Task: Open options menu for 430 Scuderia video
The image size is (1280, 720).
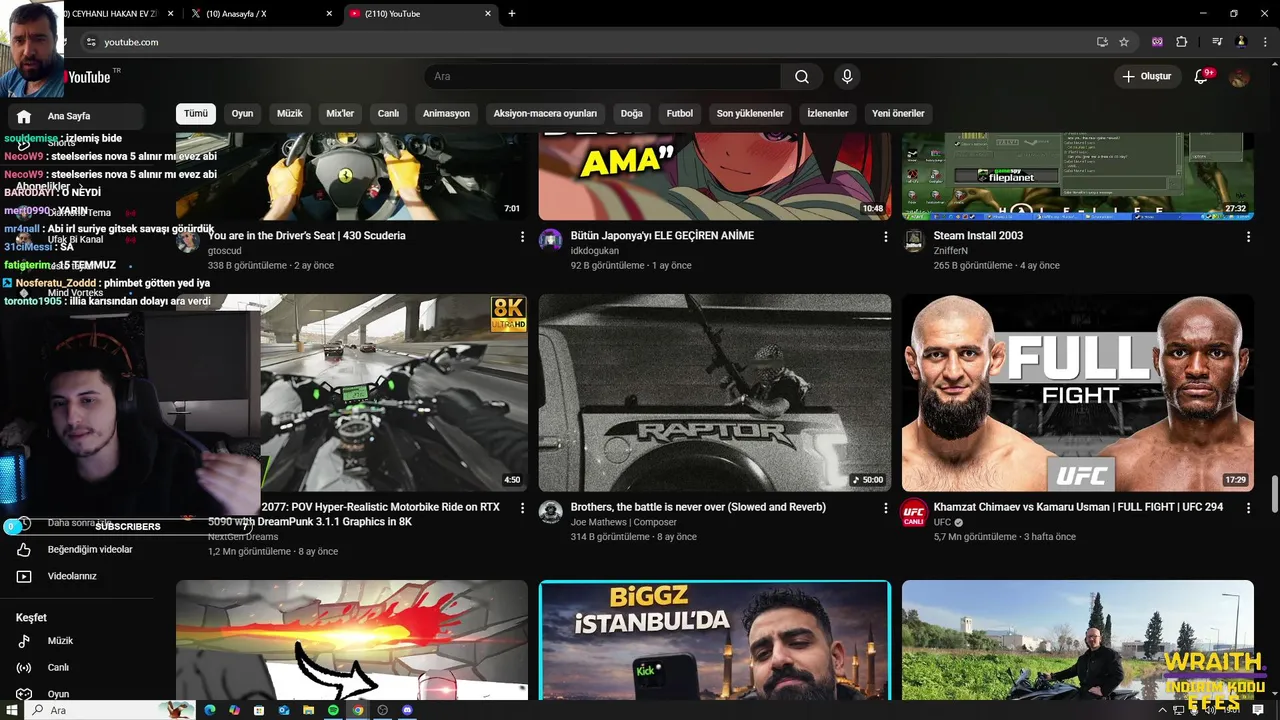Action: tap(522, 237)
